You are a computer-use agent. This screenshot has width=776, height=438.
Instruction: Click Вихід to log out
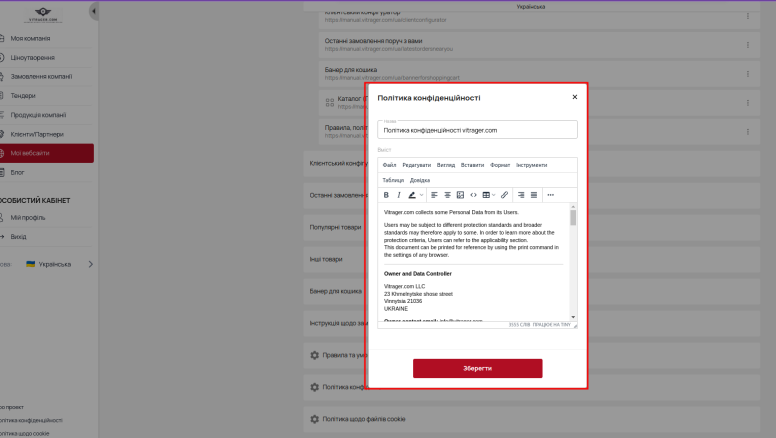[x=18, y=237]
